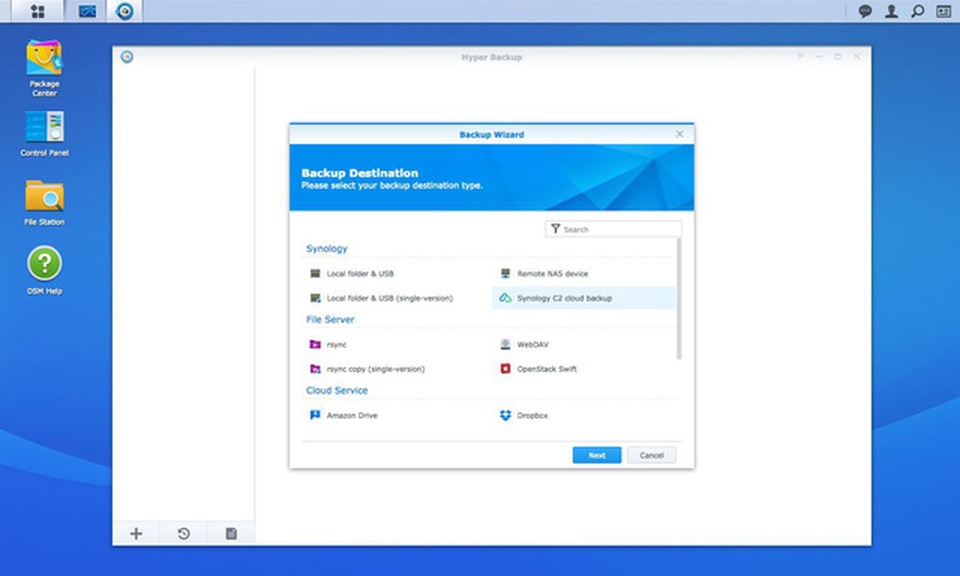Click the destination Search field
960x576 pixels.
[613, 229]
